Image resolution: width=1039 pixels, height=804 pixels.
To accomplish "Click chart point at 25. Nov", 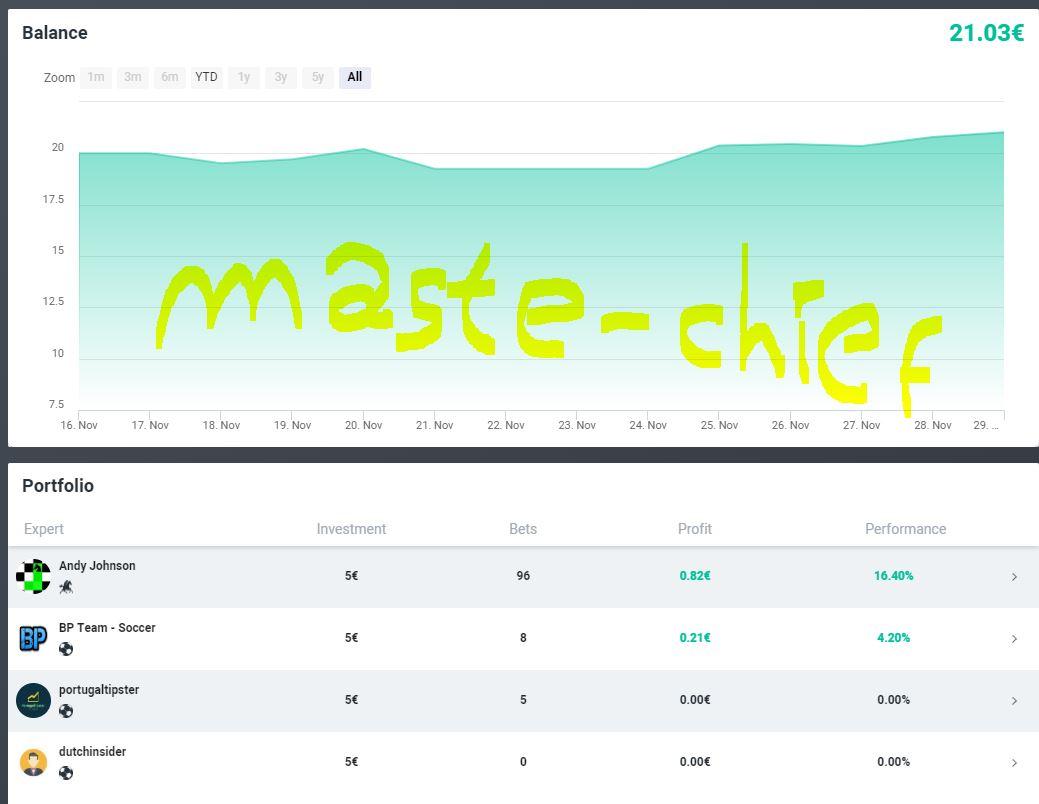I will coord(719,146).
